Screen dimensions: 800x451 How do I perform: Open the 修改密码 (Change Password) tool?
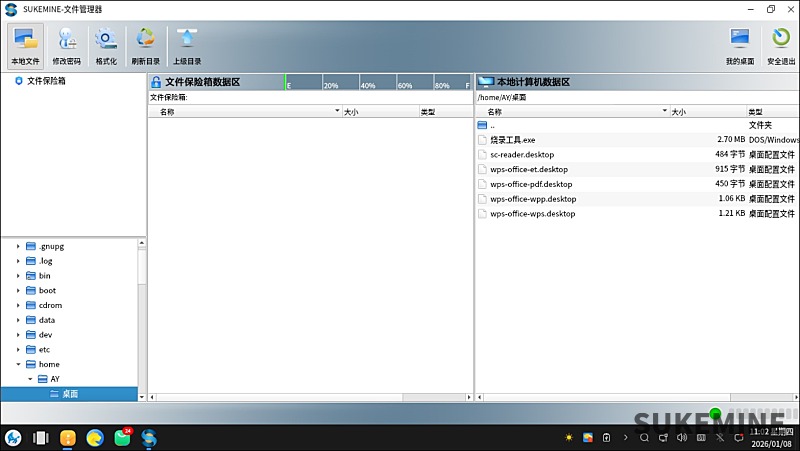pyautogui.click(x=67, y=45)
